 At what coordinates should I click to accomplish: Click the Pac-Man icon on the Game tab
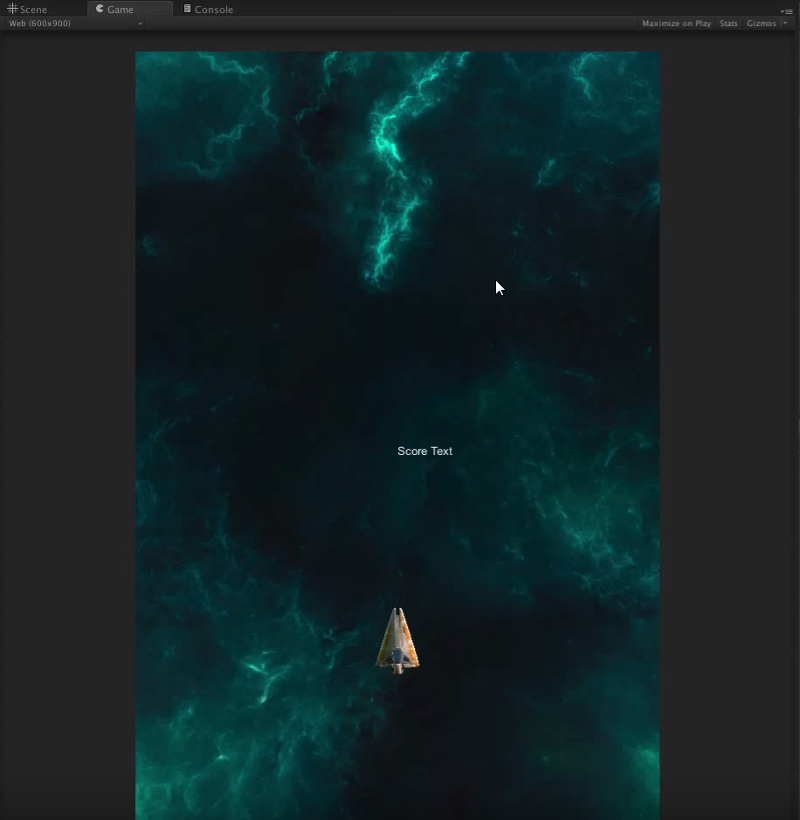[x=100, y=9]
